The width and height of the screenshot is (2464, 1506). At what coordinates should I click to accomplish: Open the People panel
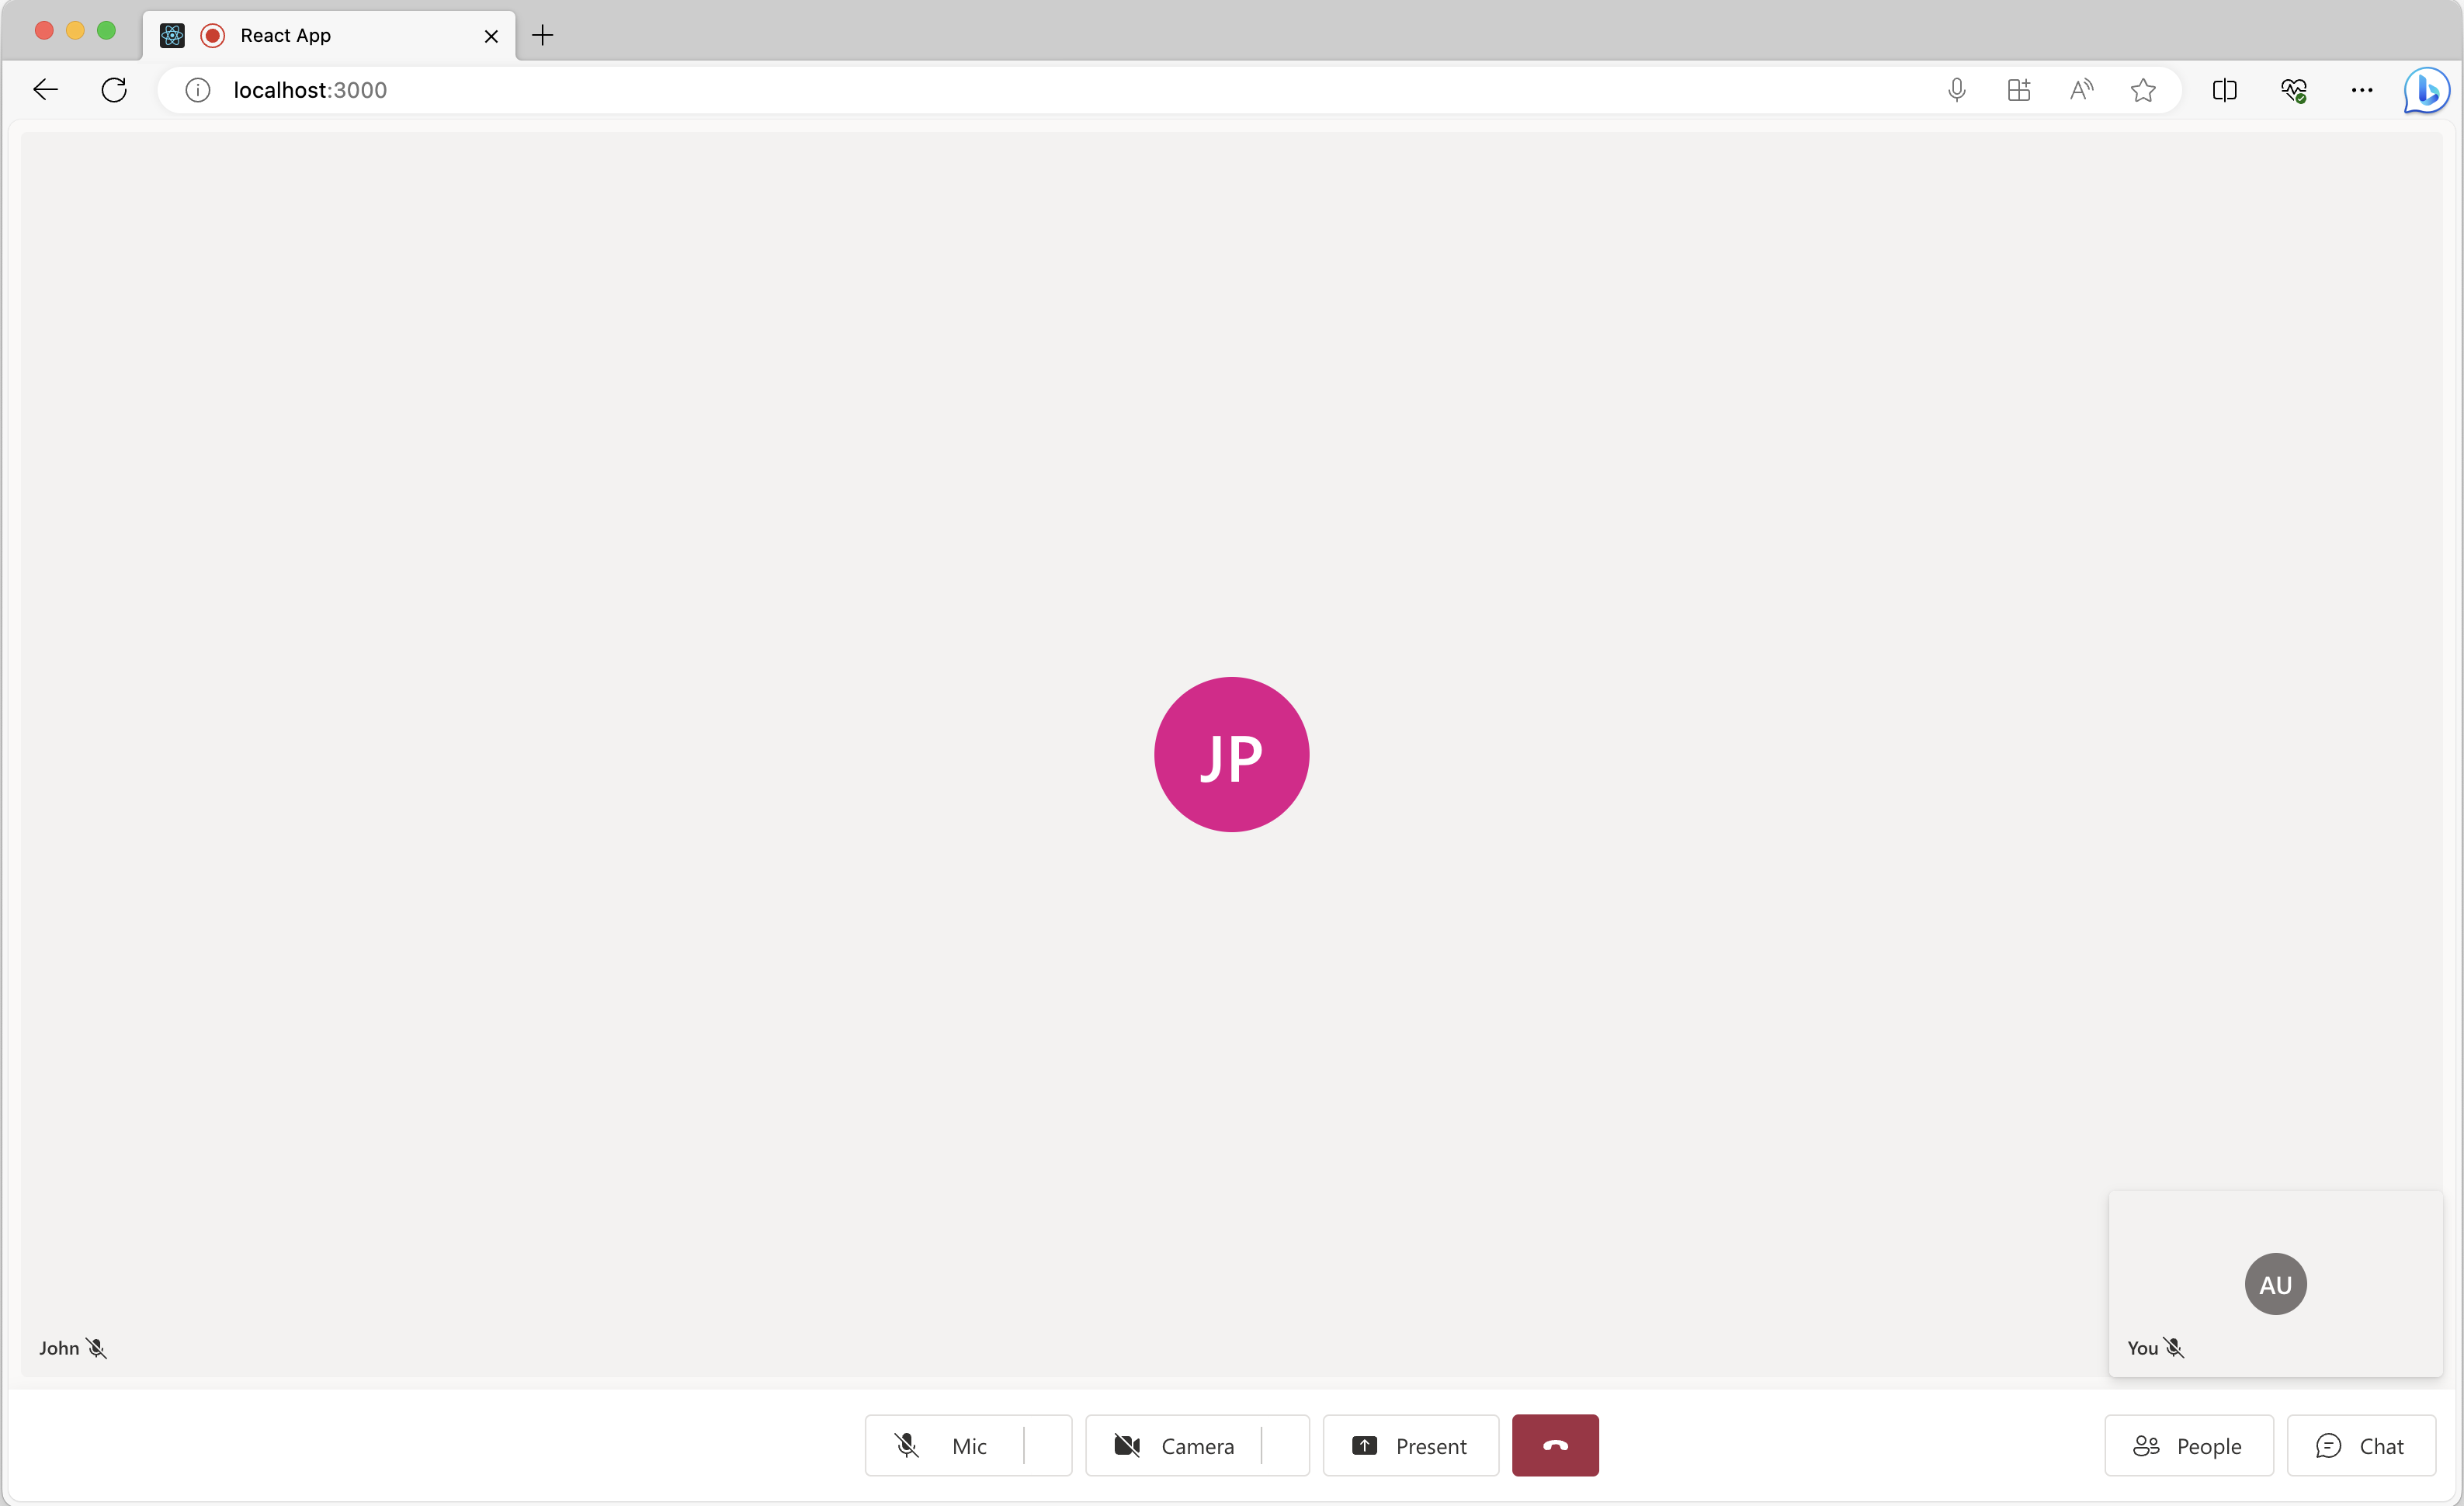pos(2188,1446)
